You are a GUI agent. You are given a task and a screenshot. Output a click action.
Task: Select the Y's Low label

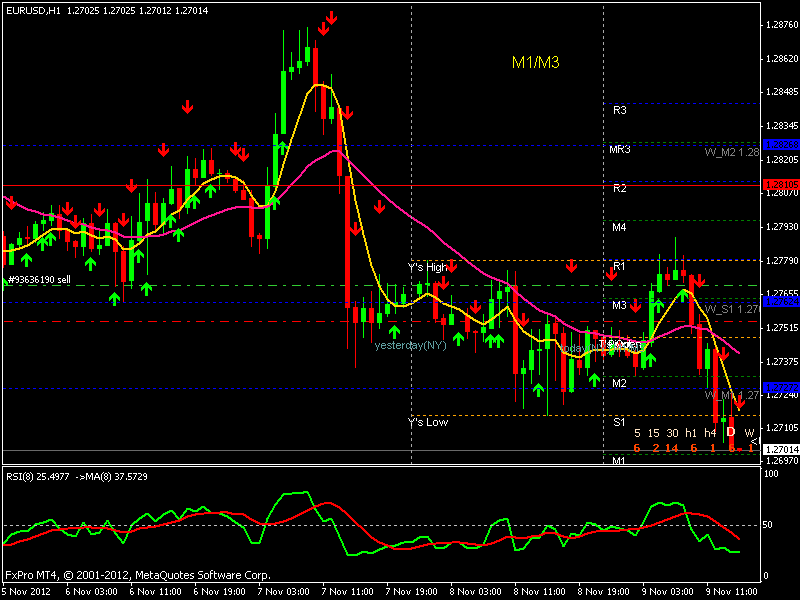click(x=428, y=422)
